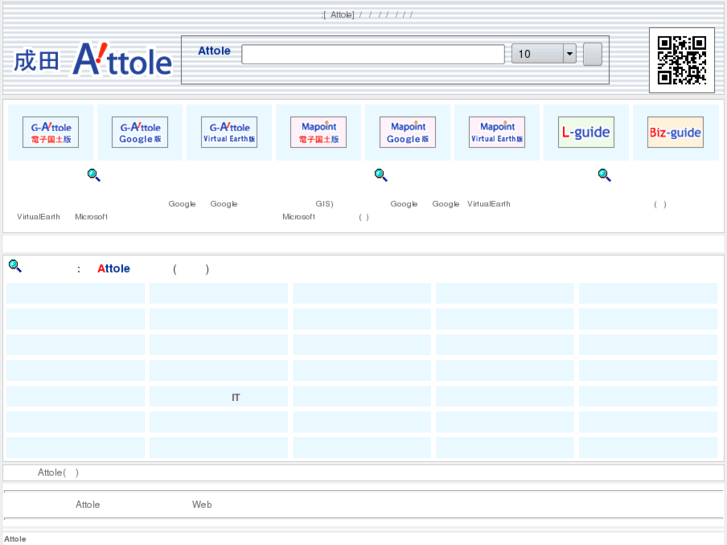Image resolution: width=727 pixels, height=545 pixels.
Task: Click the Attole( ) footer text
Action: tap(58, 473)
